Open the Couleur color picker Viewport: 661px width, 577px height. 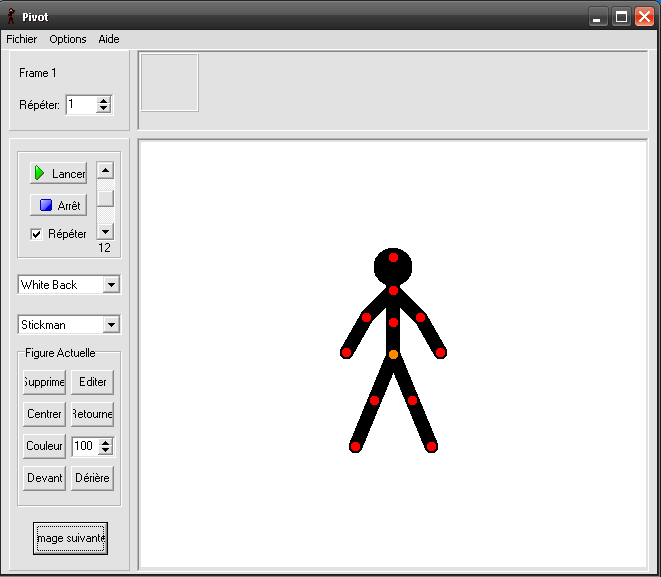(44, 446)
